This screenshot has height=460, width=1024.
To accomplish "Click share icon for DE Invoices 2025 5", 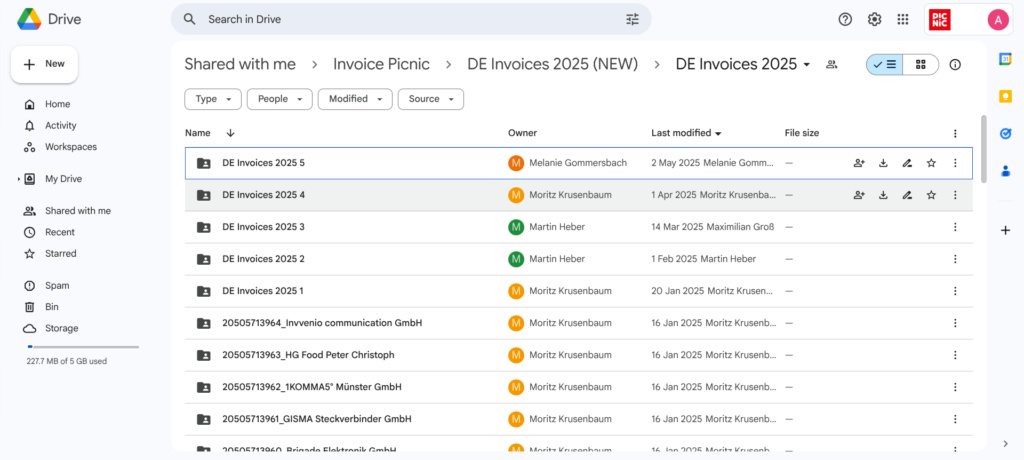I will [859, 163].
